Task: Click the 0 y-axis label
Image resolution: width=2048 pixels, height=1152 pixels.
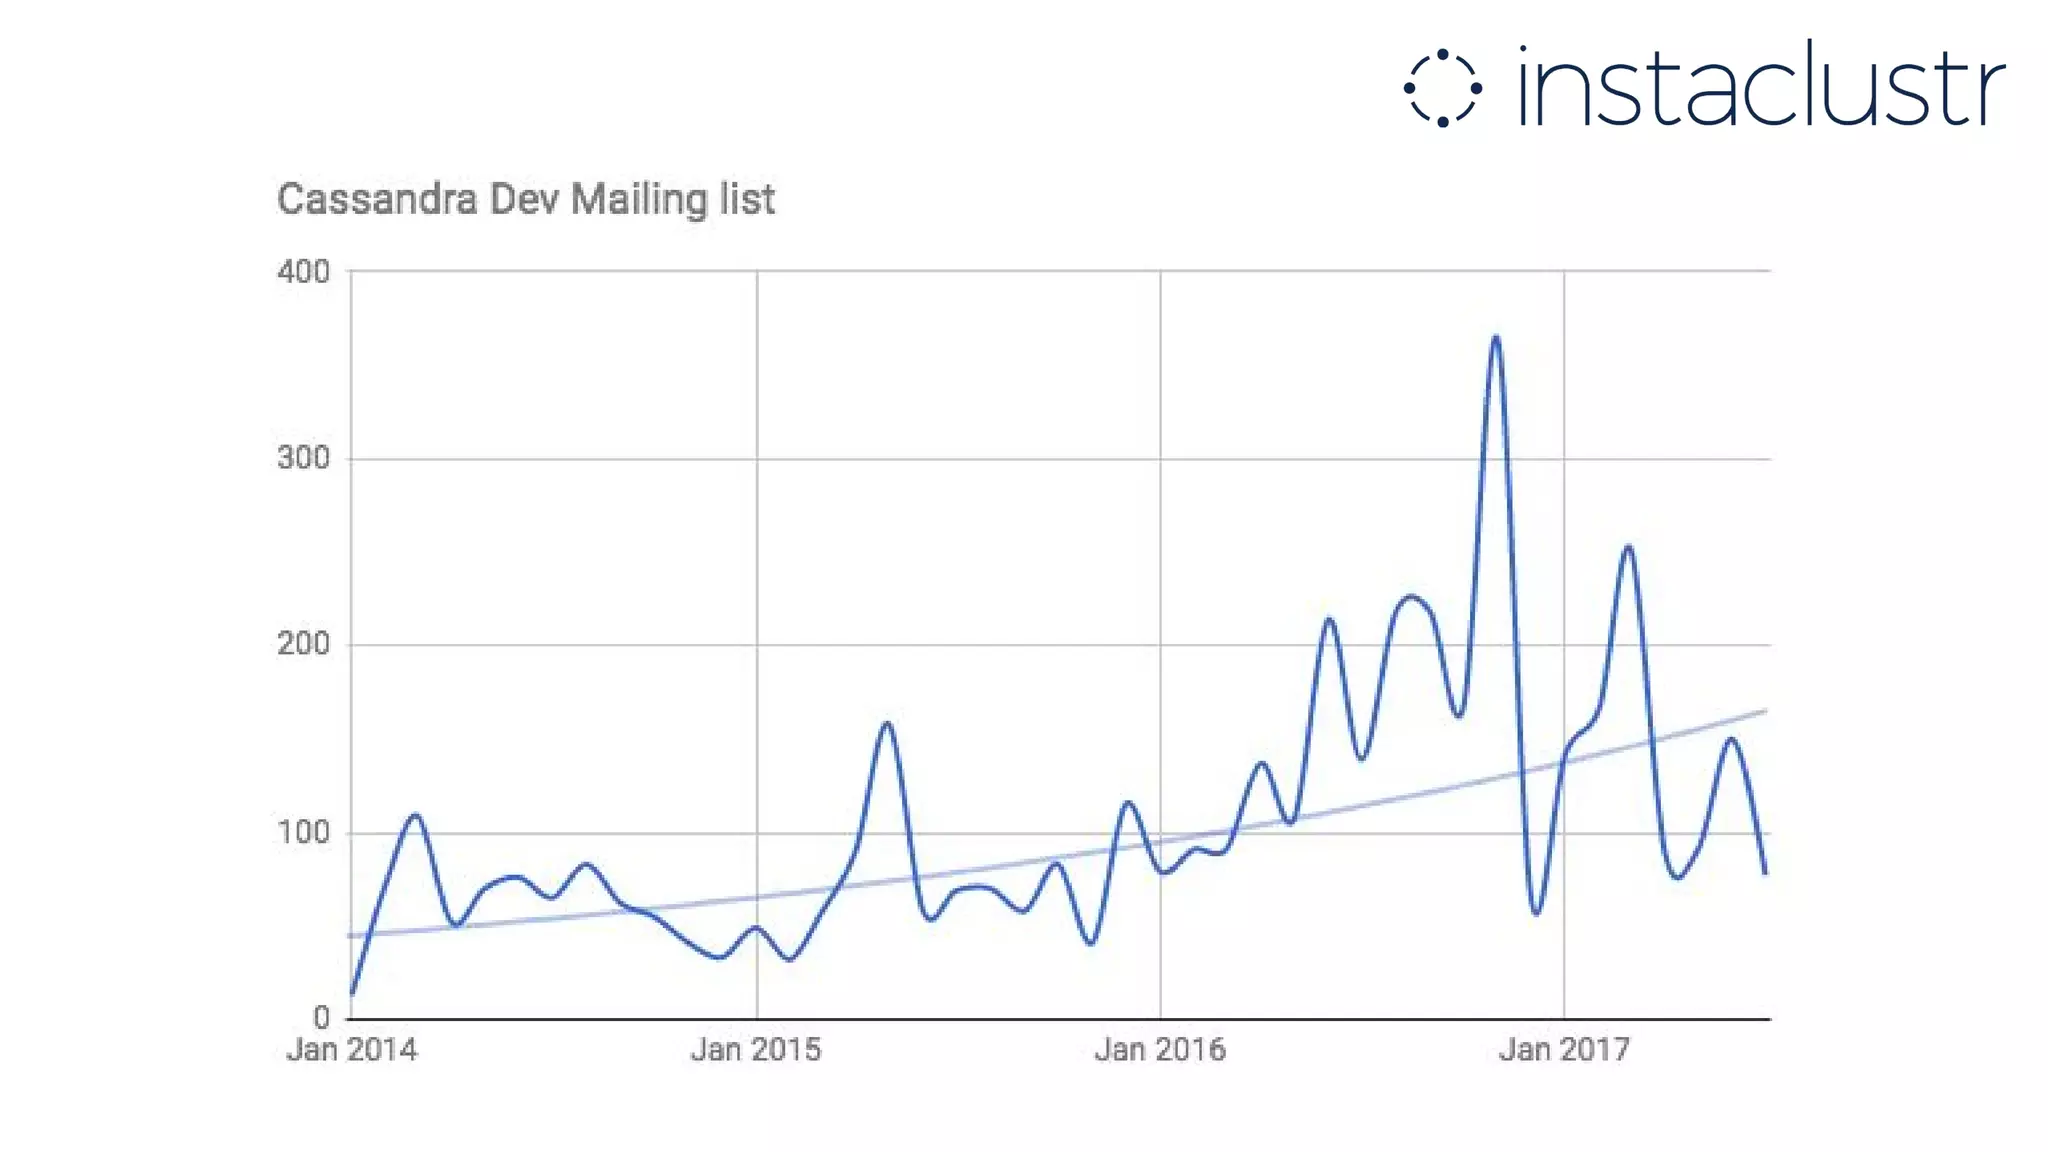Action: [321, 1018]
